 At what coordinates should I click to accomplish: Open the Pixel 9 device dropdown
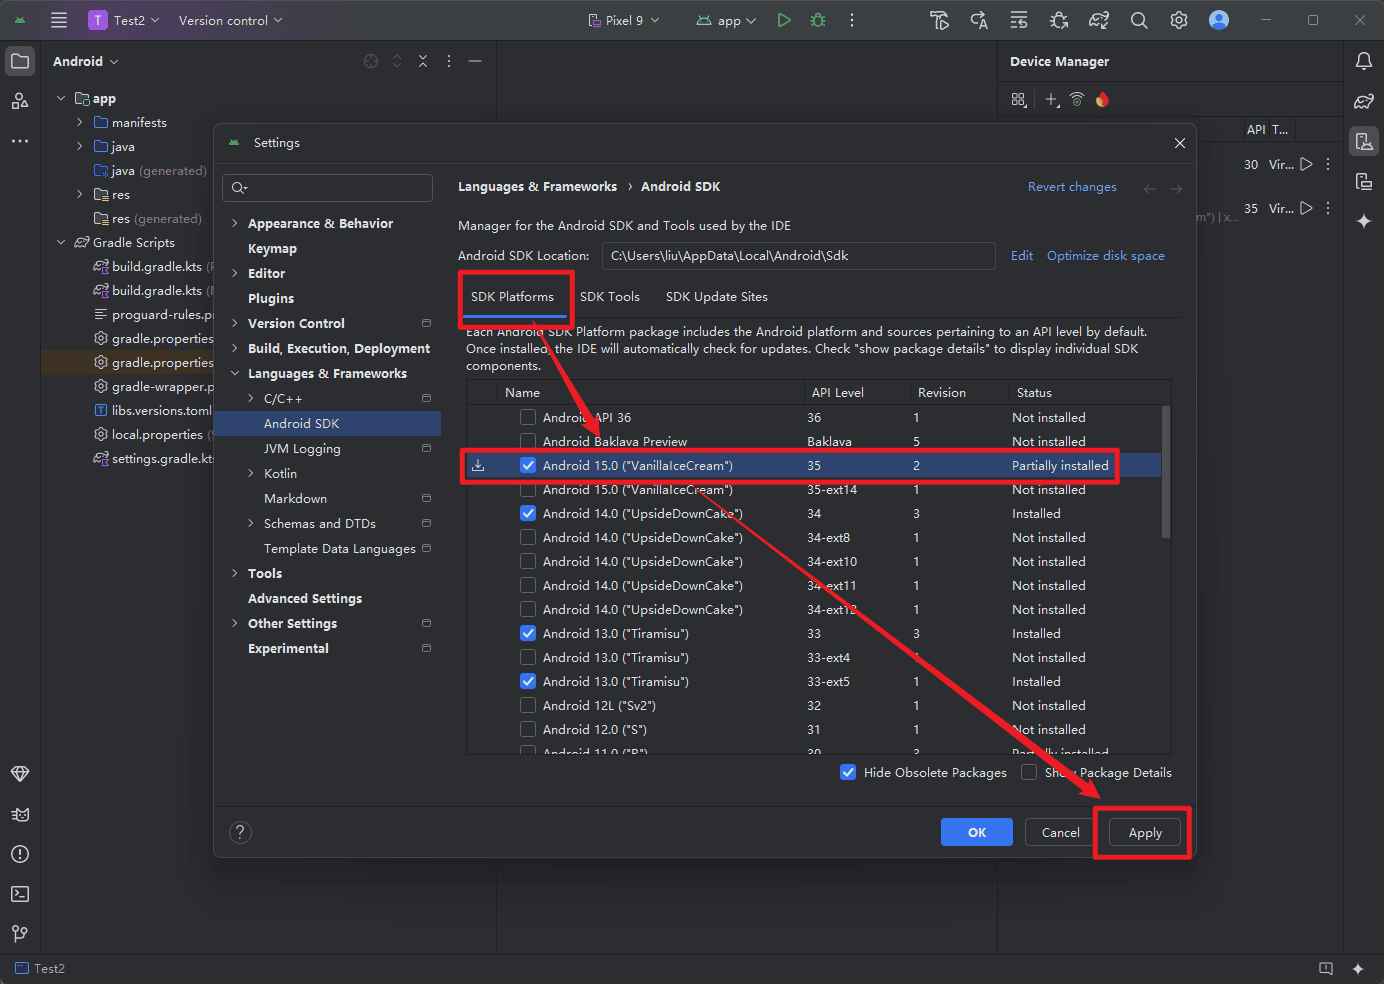coord(624,20)
